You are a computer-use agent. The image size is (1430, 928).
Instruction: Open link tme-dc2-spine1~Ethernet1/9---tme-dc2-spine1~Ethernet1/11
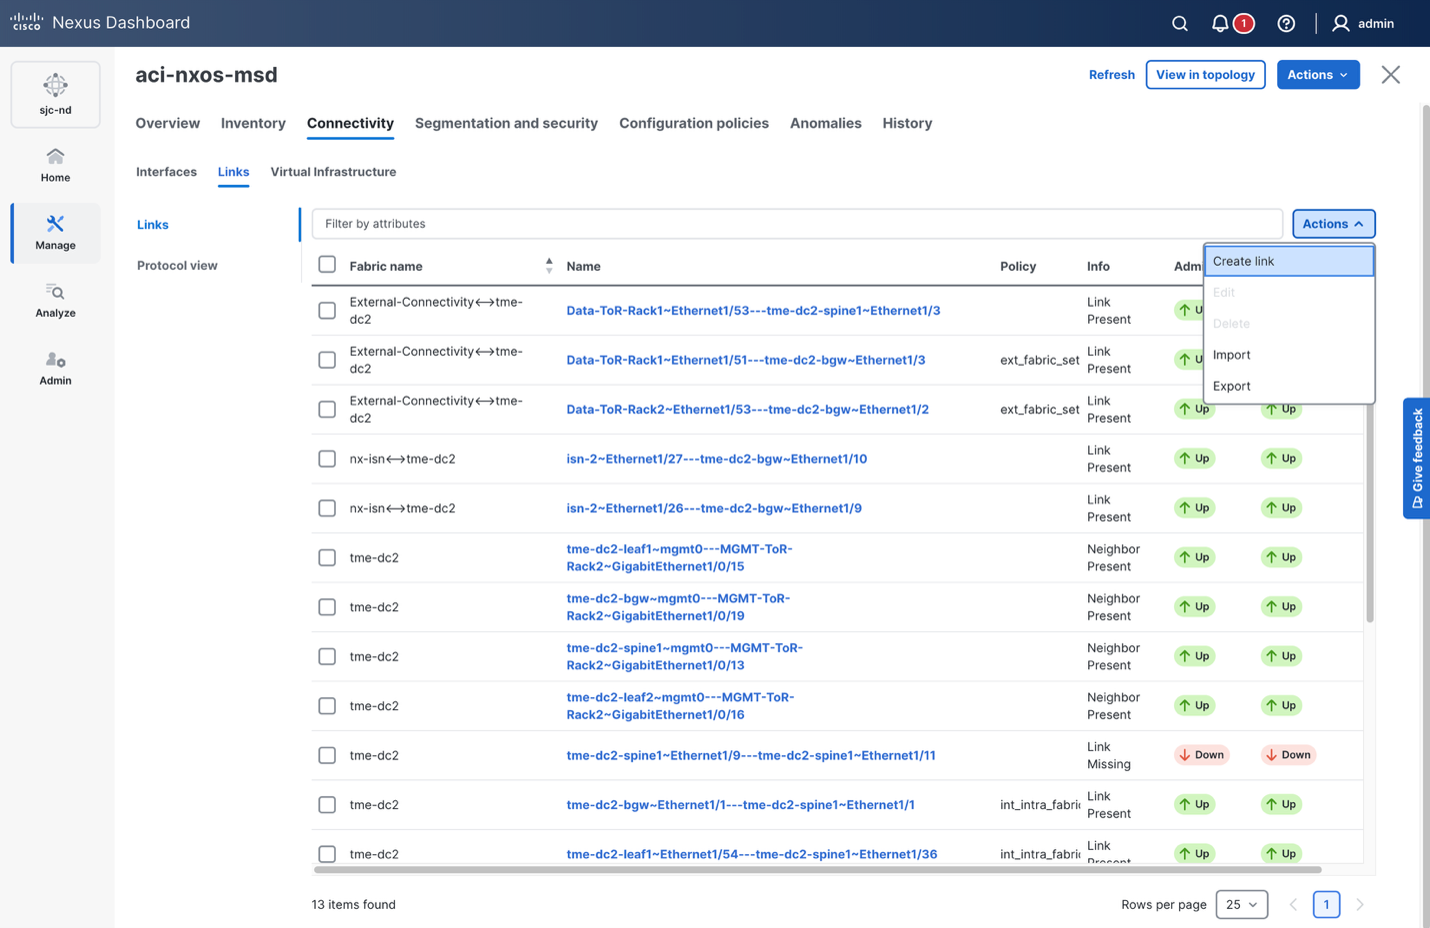[751, 755]
